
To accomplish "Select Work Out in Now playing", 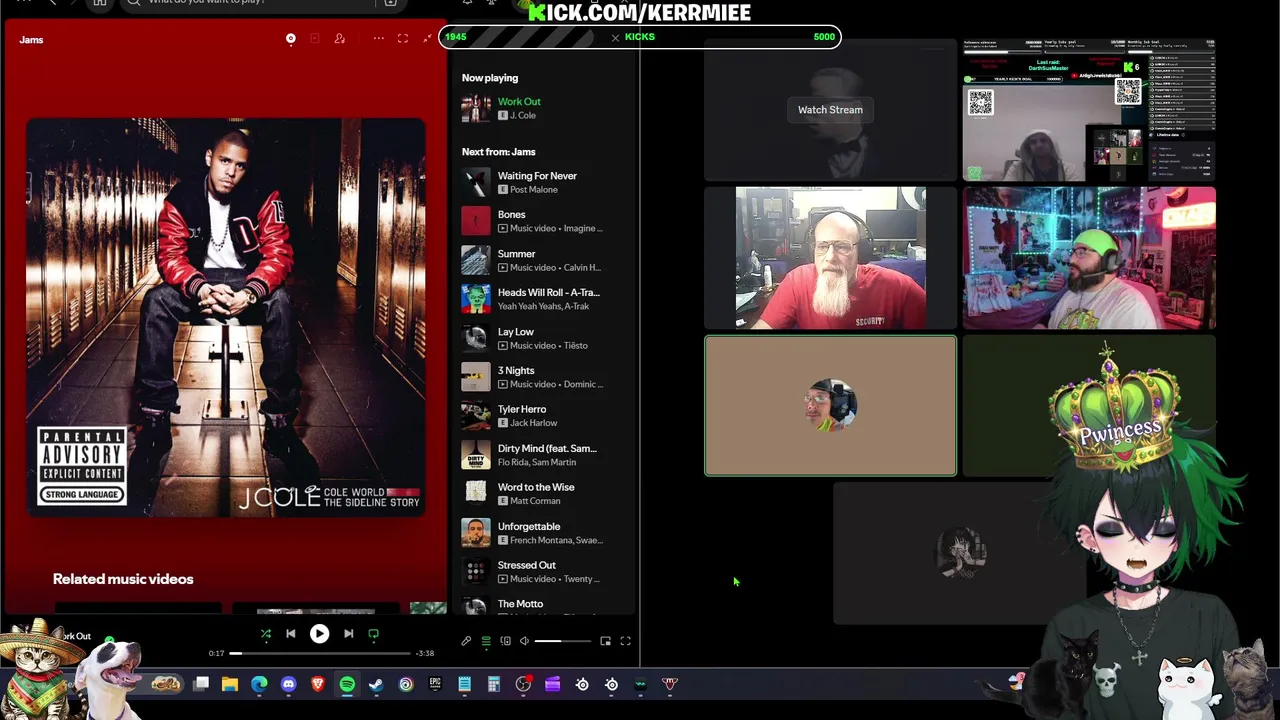I will pos(519,101).
